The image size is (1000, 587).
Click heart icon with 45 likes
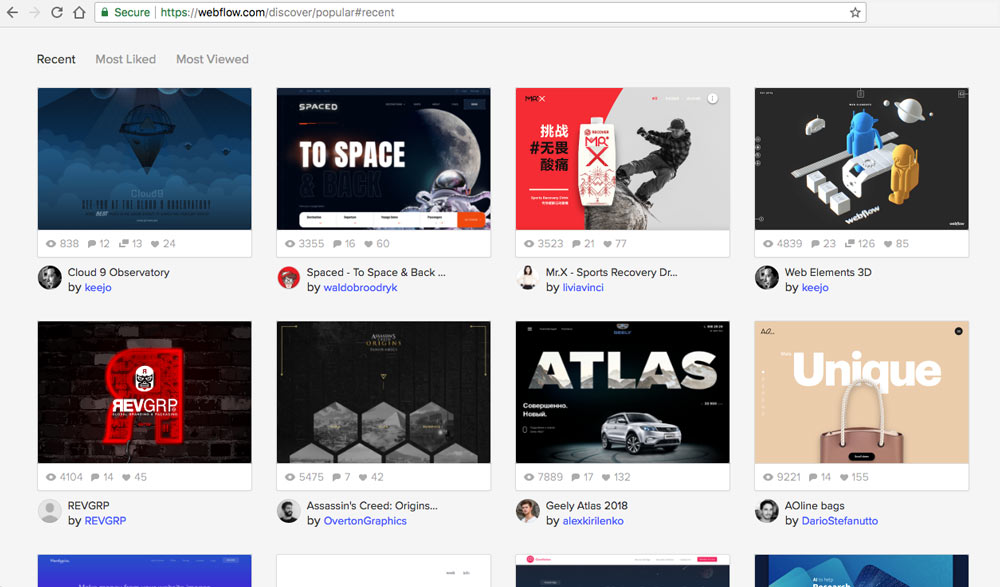pyautogui.click(x=126, y=477)
